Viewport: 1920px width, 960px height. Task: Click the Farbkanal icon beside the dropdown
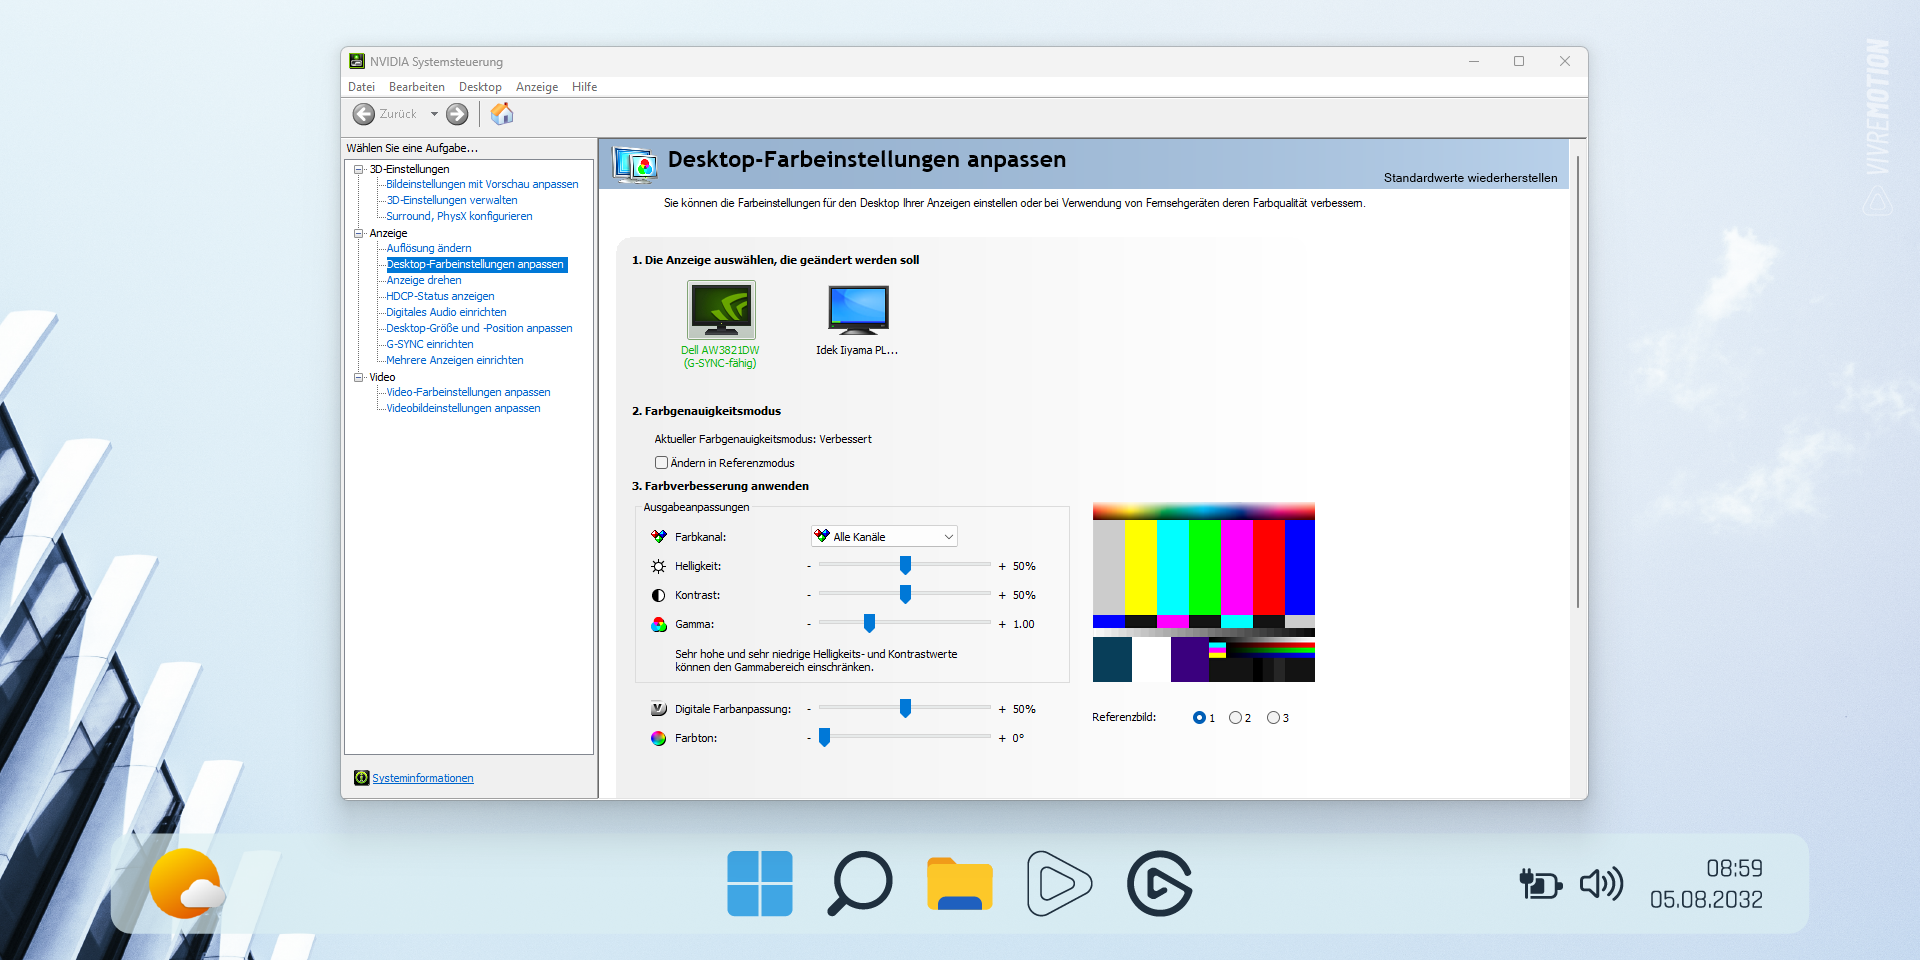[x=658, y=536]
